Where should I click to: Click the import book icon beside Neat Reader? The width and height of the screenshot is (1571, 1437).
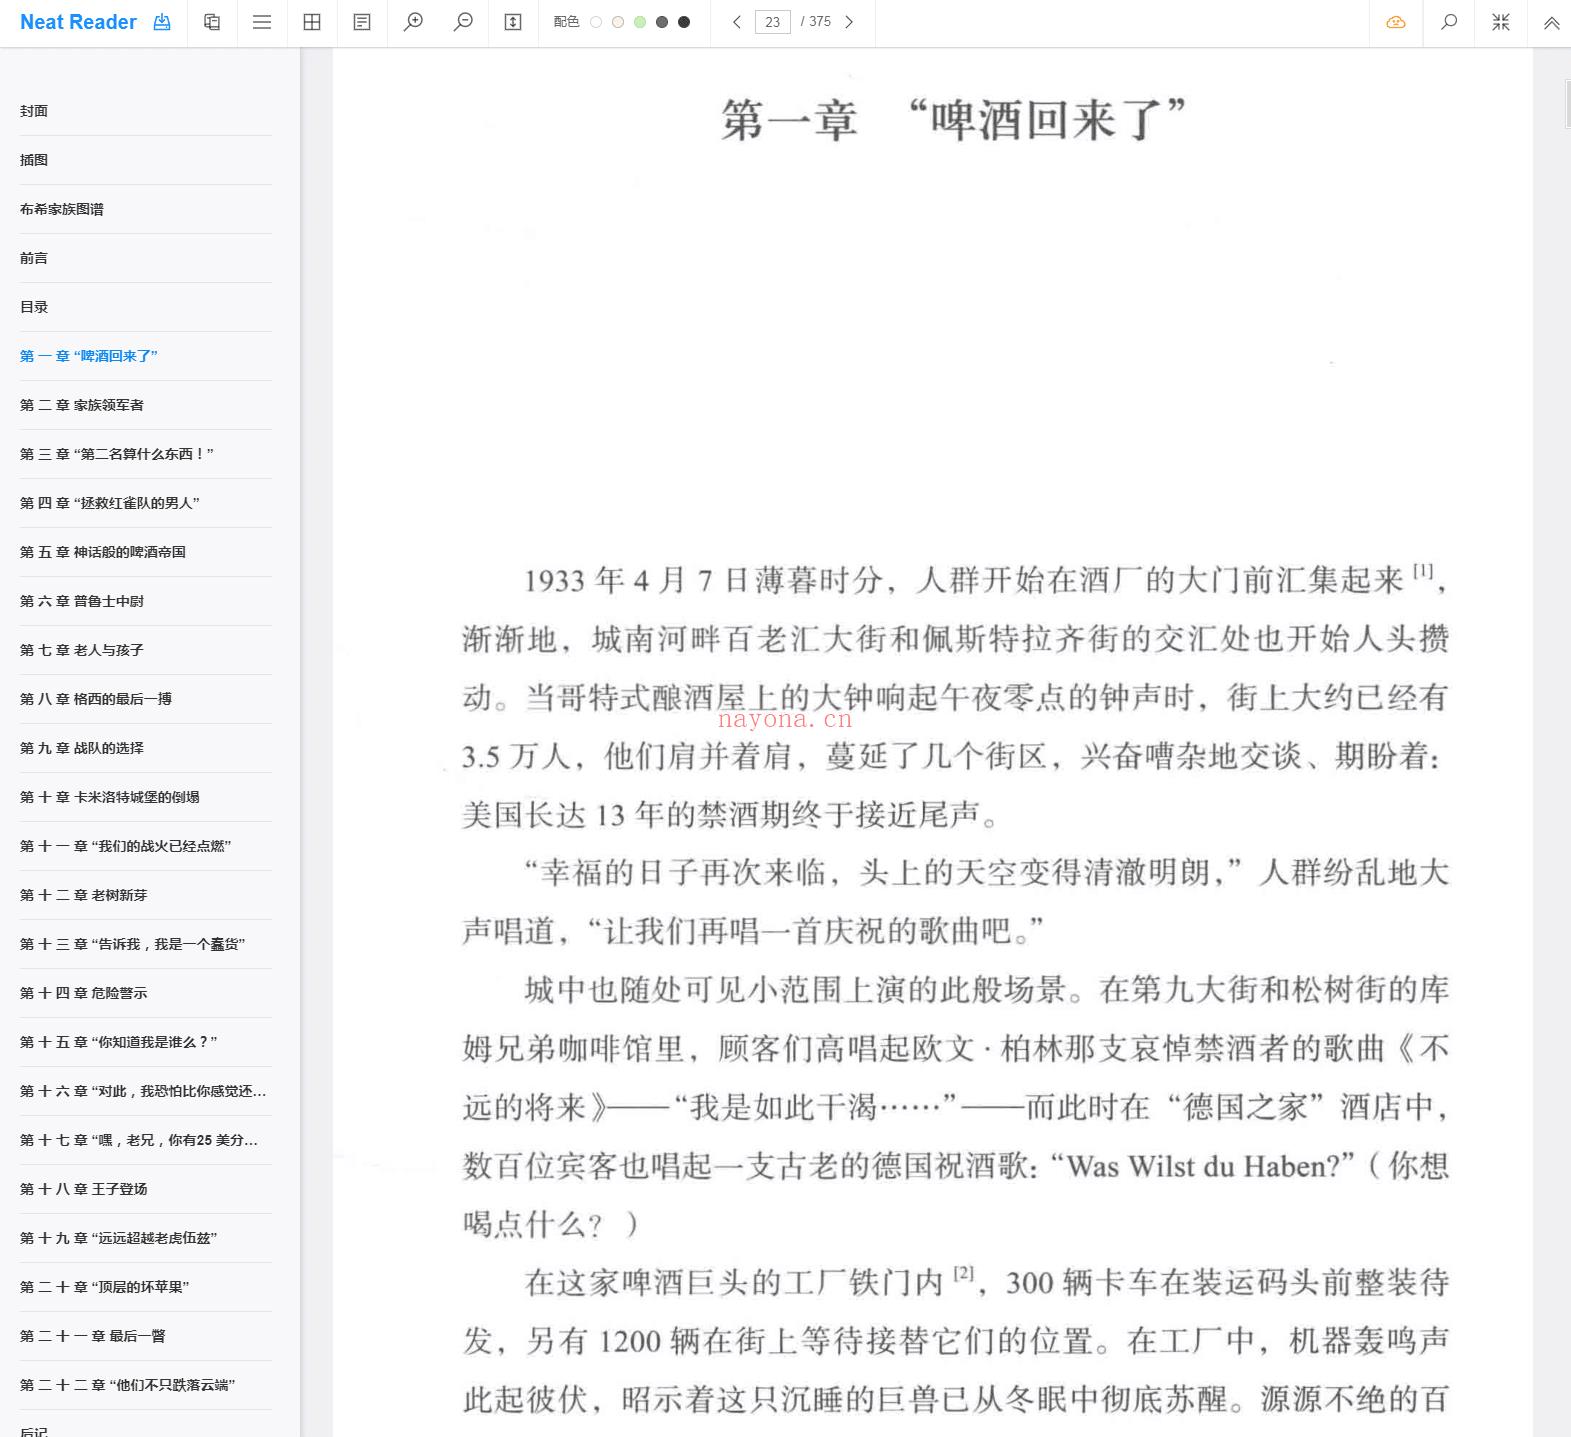(x=162, y=22)
